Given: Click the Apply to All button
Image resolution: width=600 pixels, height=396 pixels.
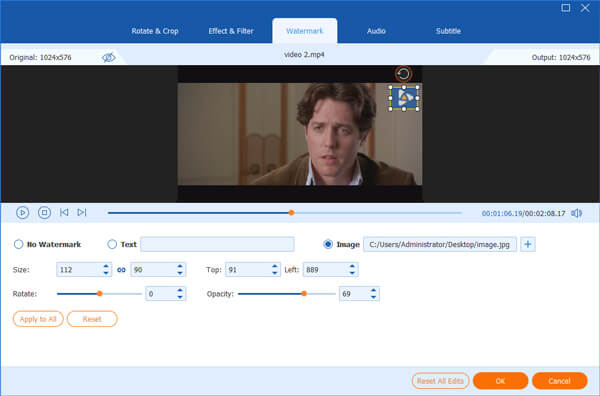Looking at the screenshot, I should coord(38,319).
